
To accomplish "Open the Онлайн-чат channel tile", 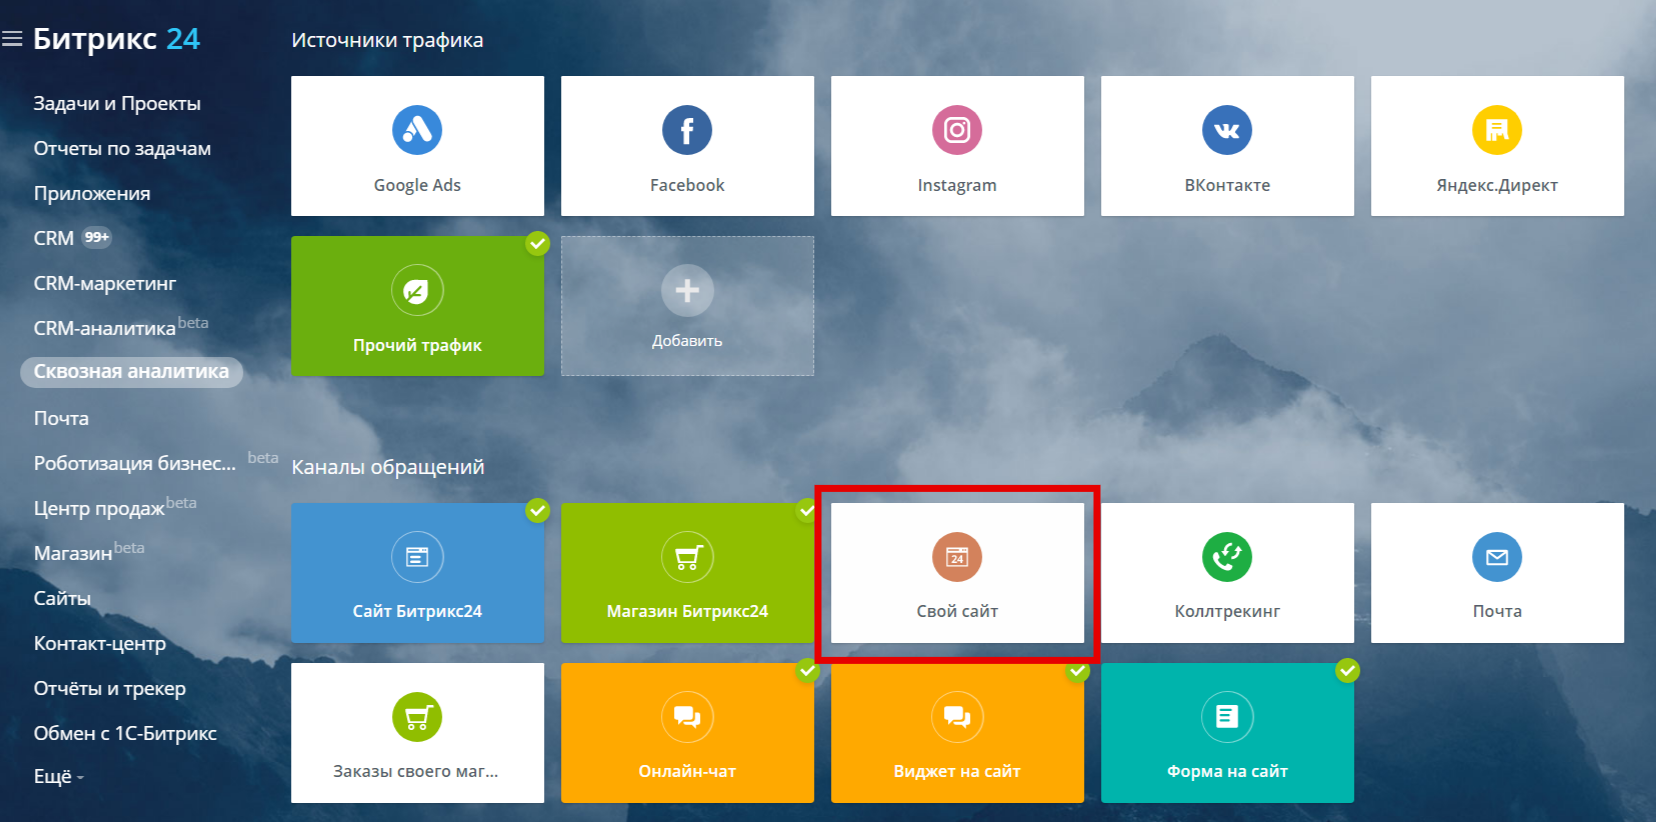I will [687, 733].
